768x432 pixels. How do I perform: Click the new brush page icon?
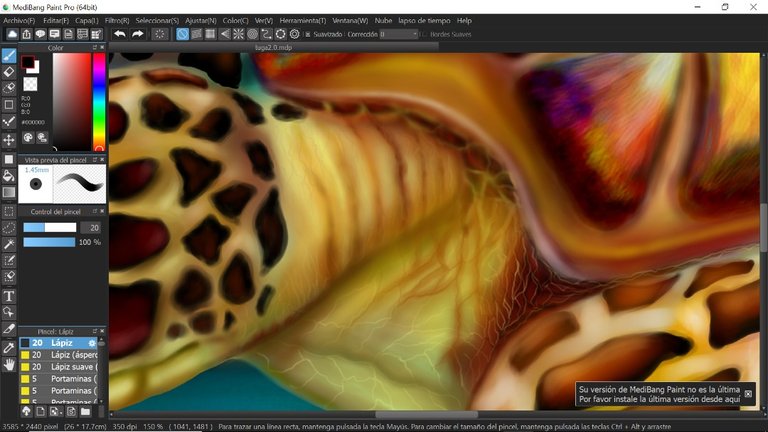(x=41, y=411)
